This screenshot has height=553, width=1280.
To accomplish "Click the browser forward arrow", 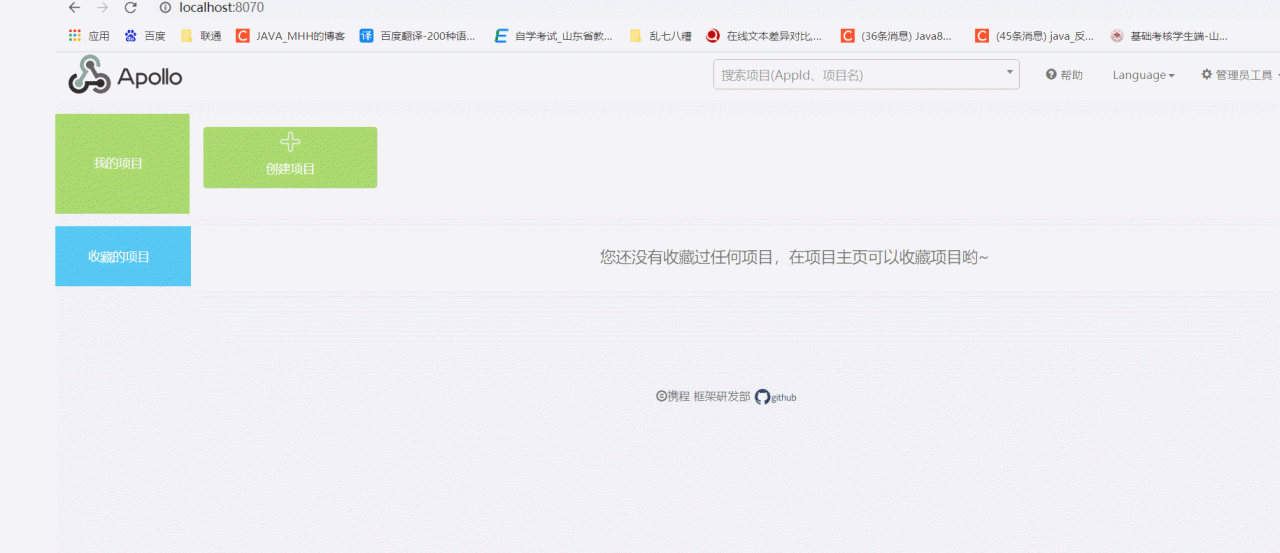I will [x=102, y=7].
